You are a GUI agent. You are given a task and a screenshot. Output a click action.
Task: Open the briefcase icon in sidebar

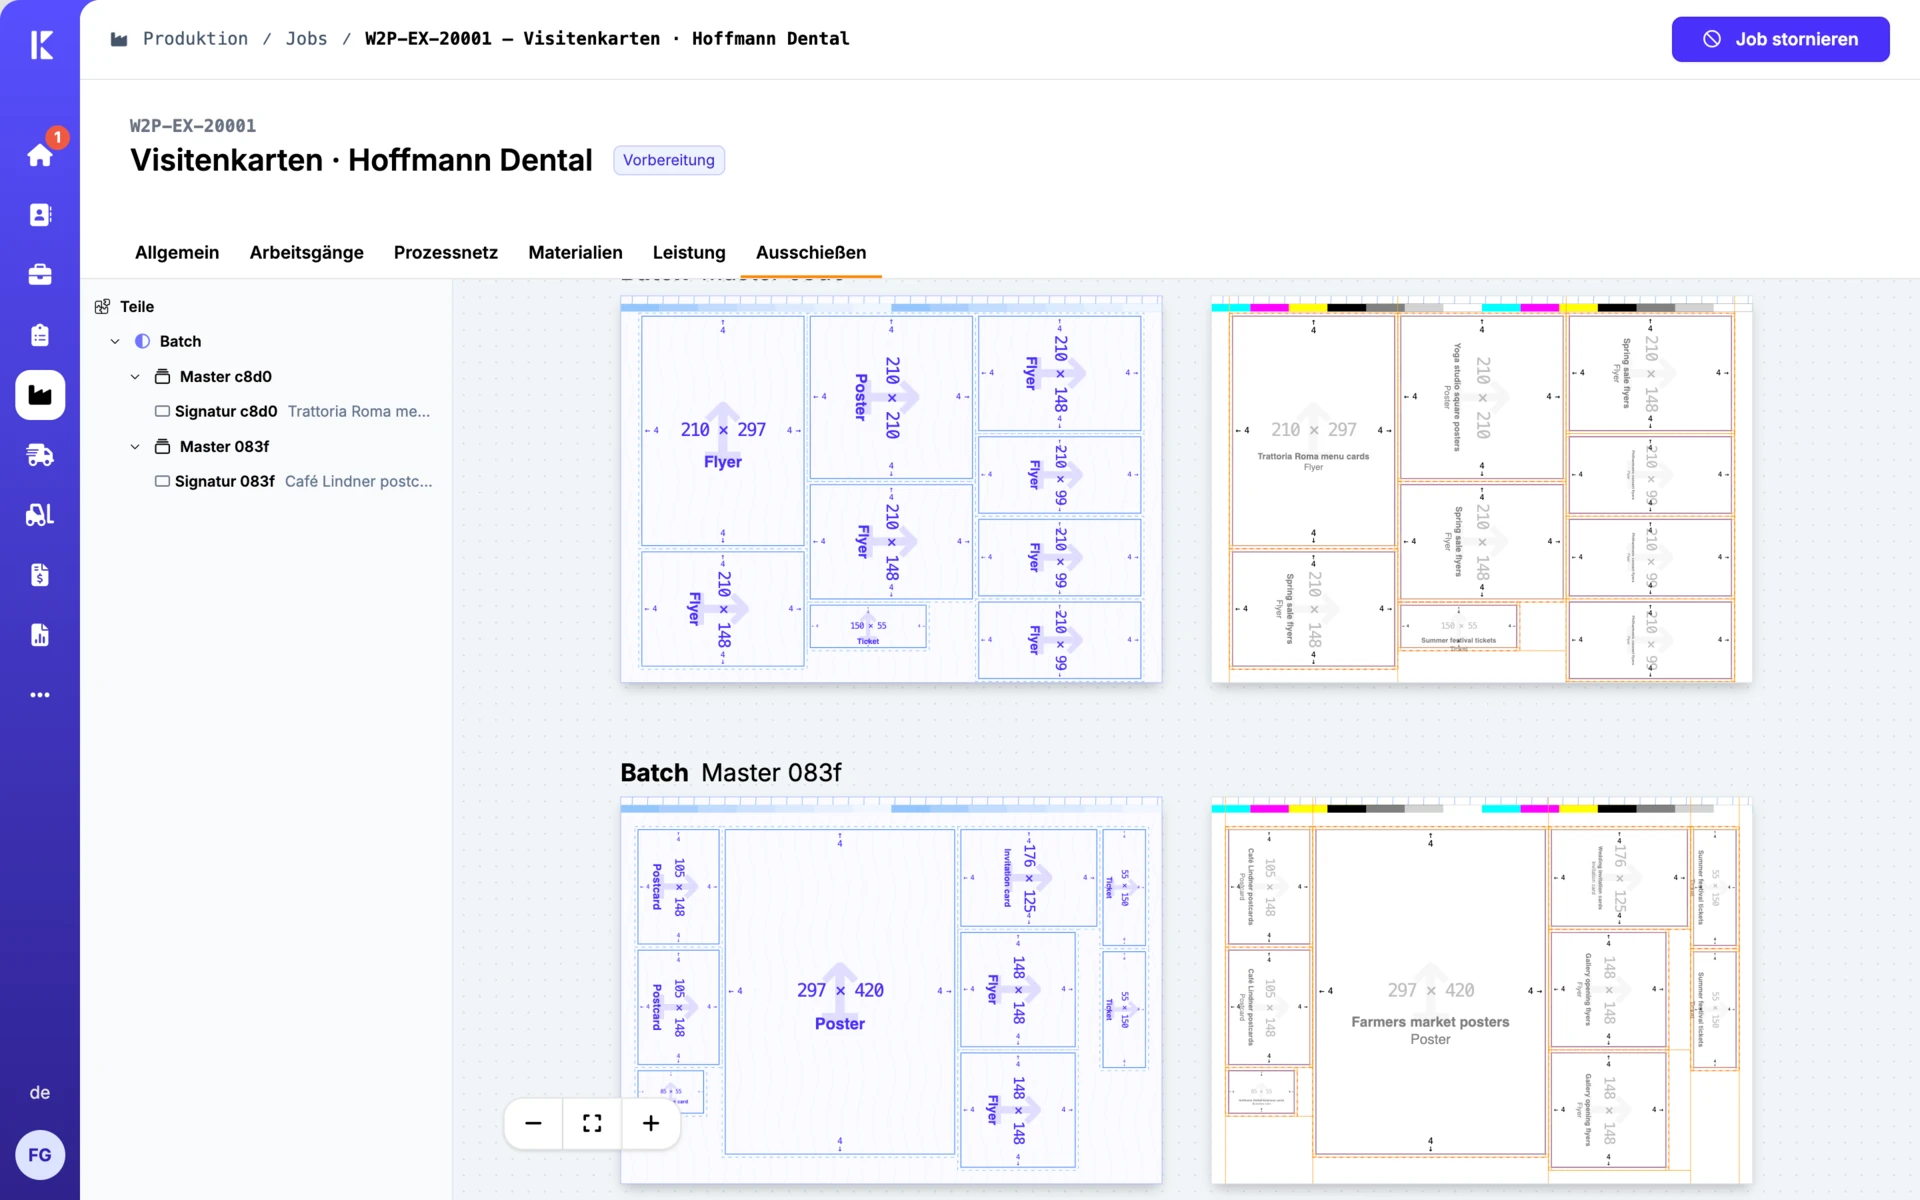40,275
